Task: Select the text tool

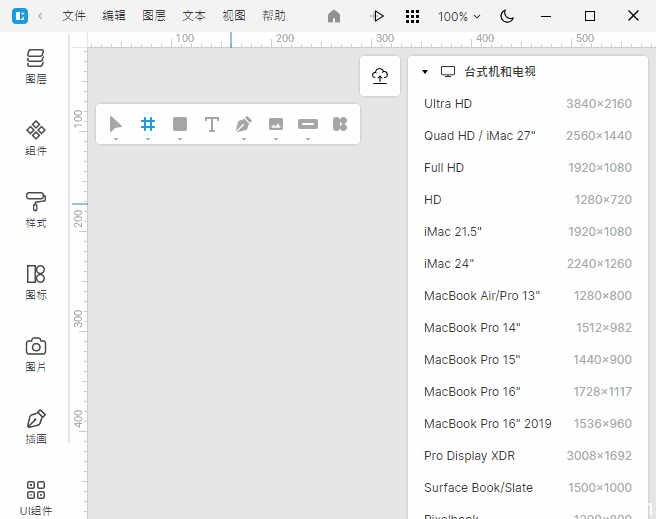Action: [x=212, y=124]
